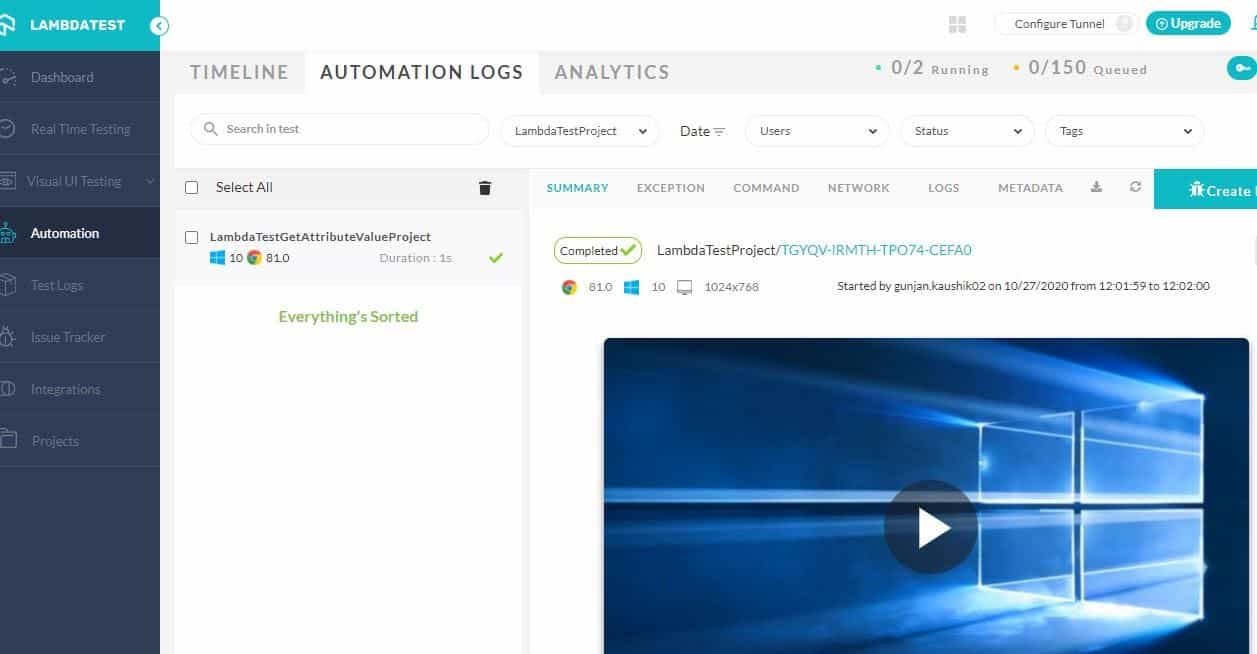
Task: Select the Issue Tracker in the sidebar
Action: [x=70, y=337]
